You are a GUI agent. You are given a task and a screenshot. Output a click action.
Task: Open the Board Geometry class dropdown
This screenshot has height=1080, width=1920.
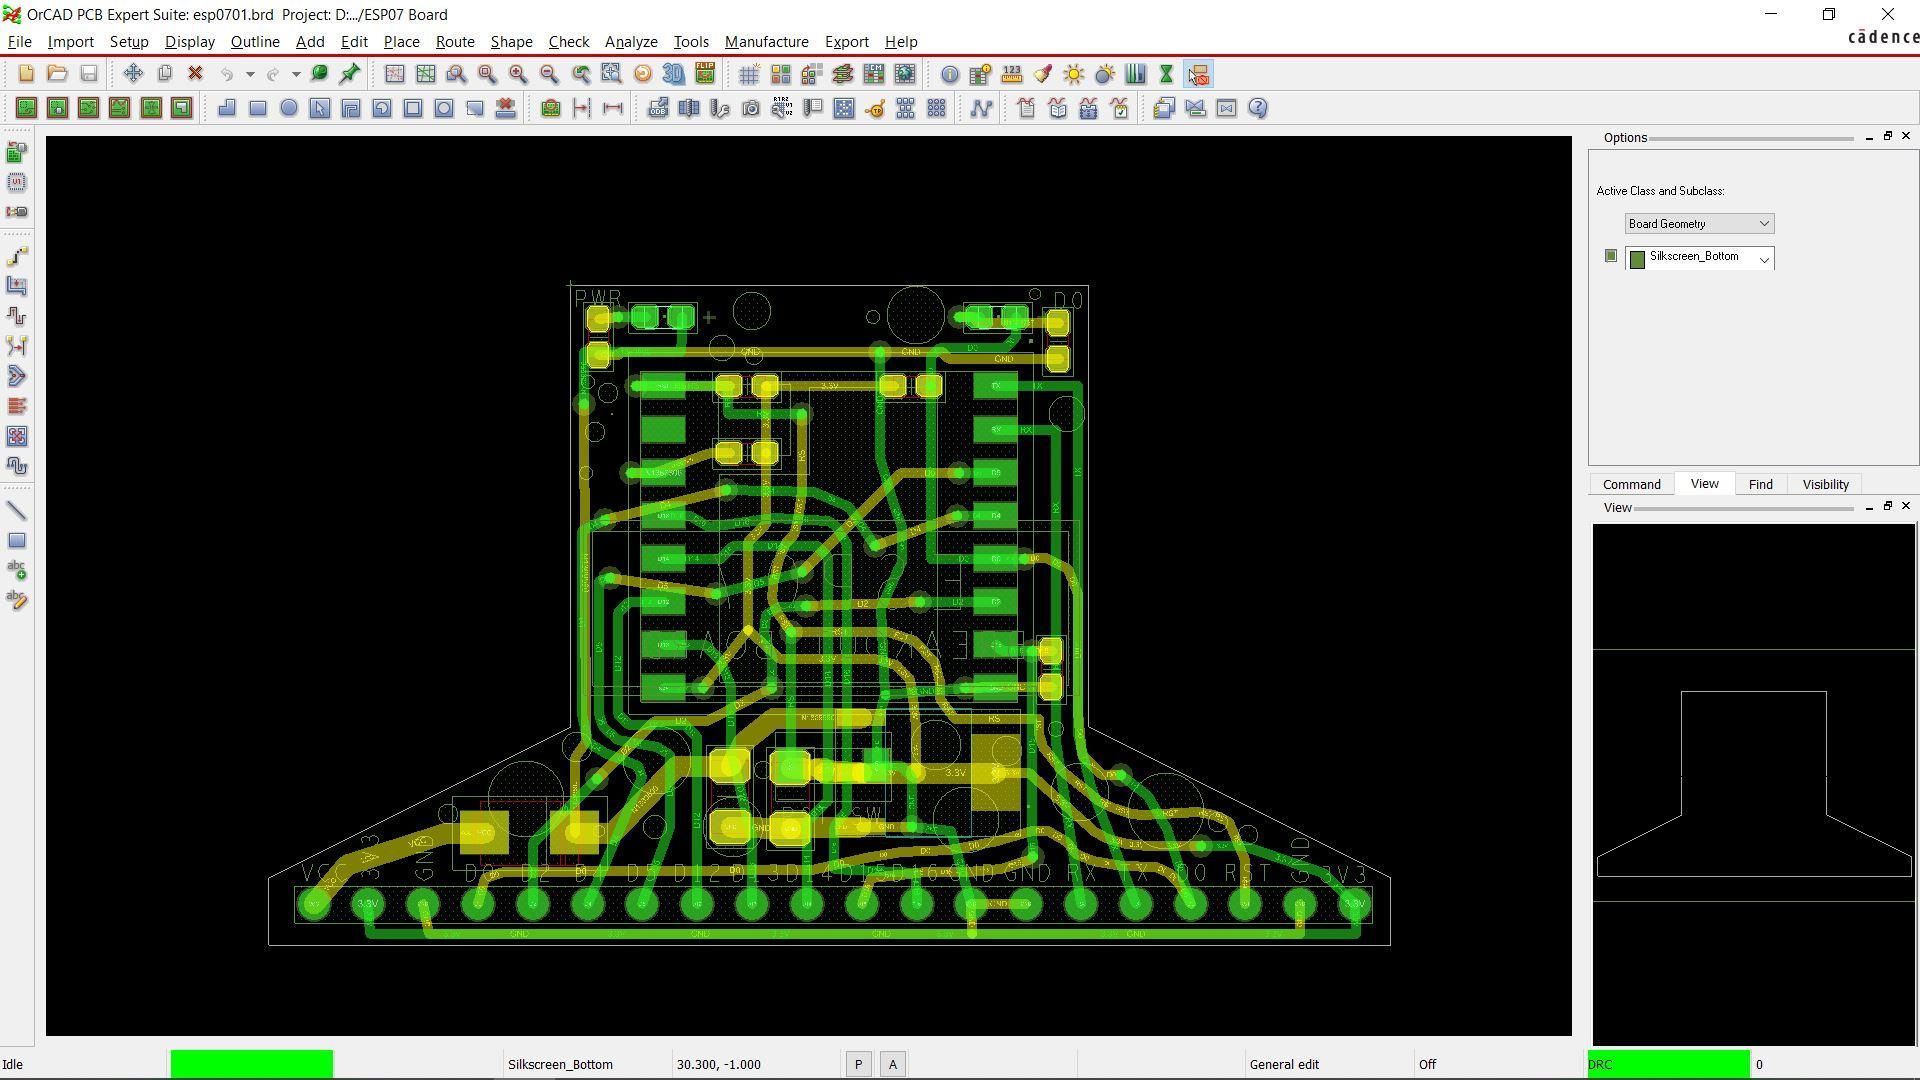point(1764,223)
